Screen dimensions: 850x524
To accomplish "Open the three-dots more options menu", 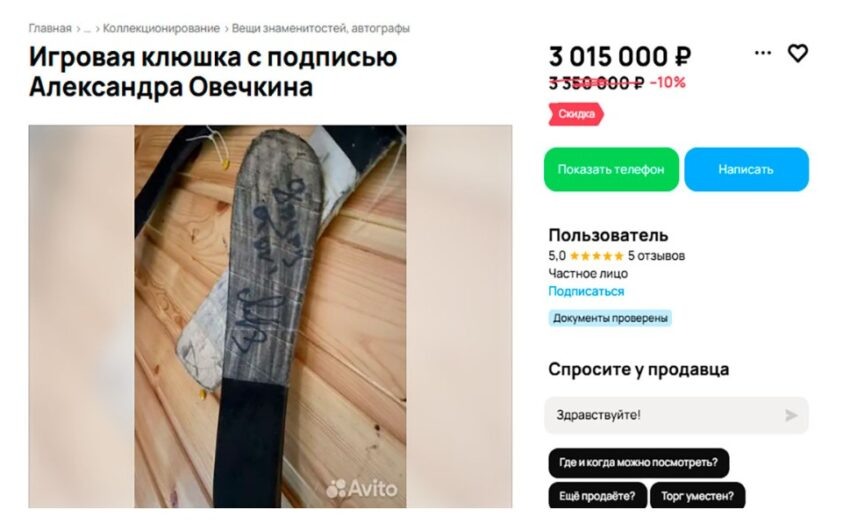I will 763,53.
